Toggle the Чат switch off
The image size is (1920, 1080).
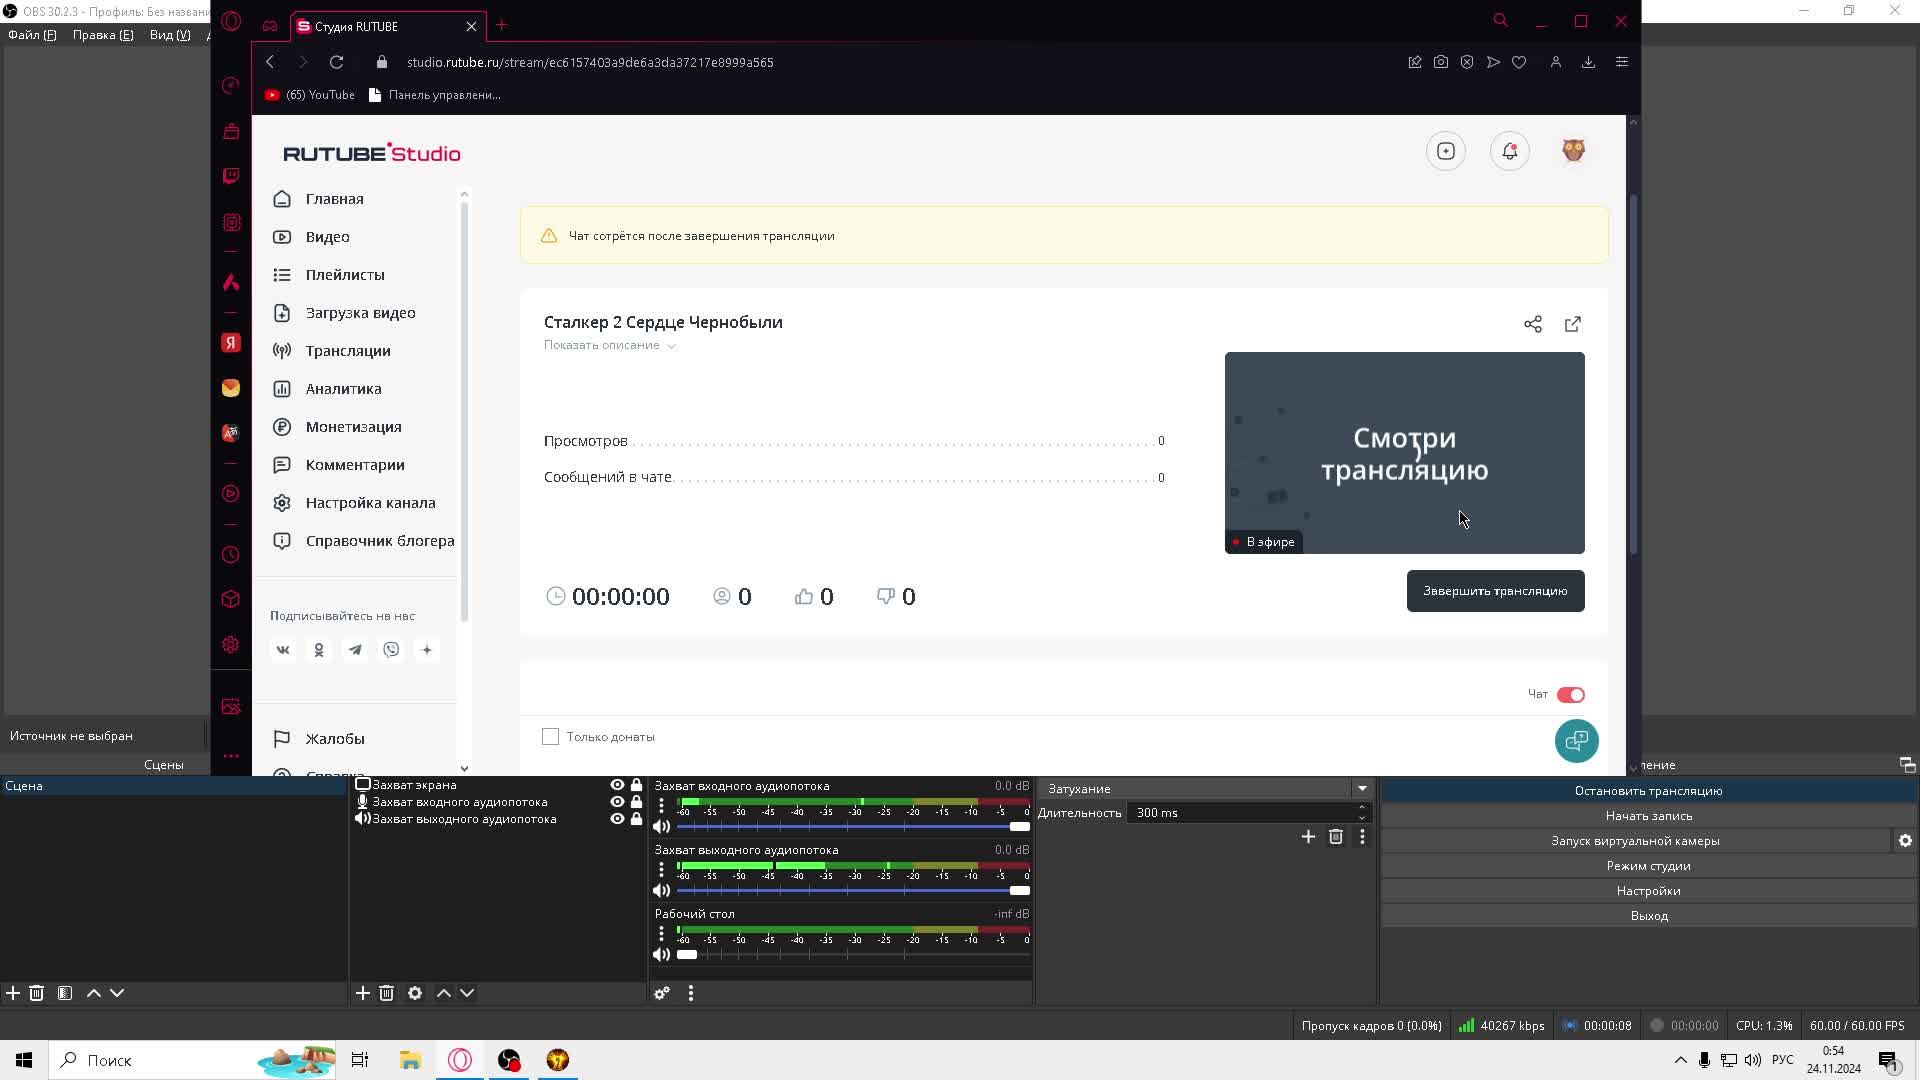[1570, 695]
